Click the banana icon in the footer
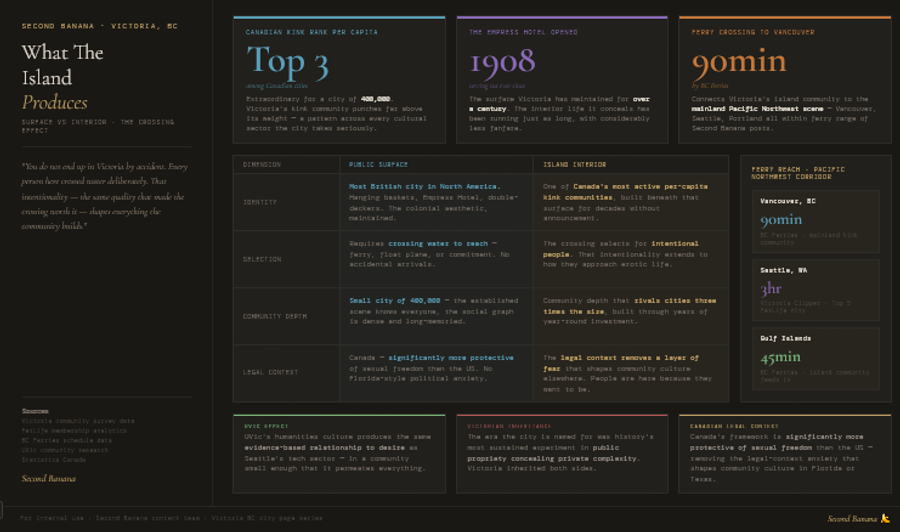The height and width of the screenshot is (532, 900). pos(885,518)
